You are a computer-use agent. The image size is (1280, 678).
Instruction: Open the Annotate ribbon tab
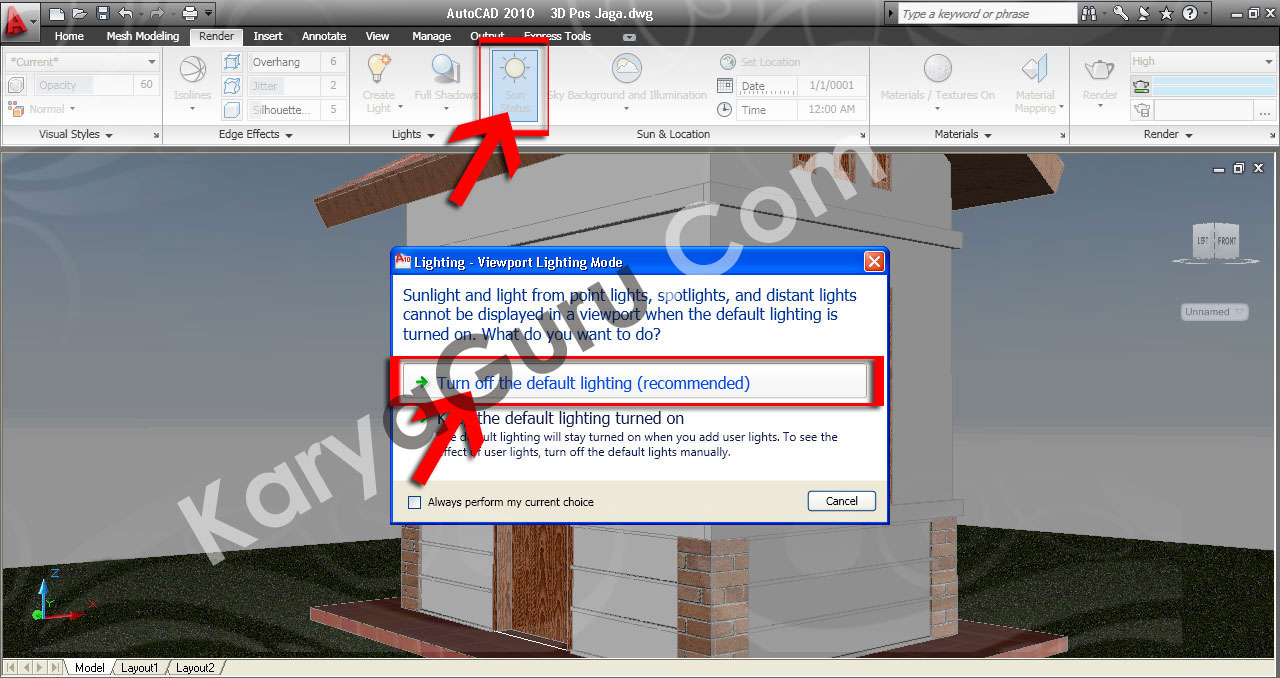point(323,36)
